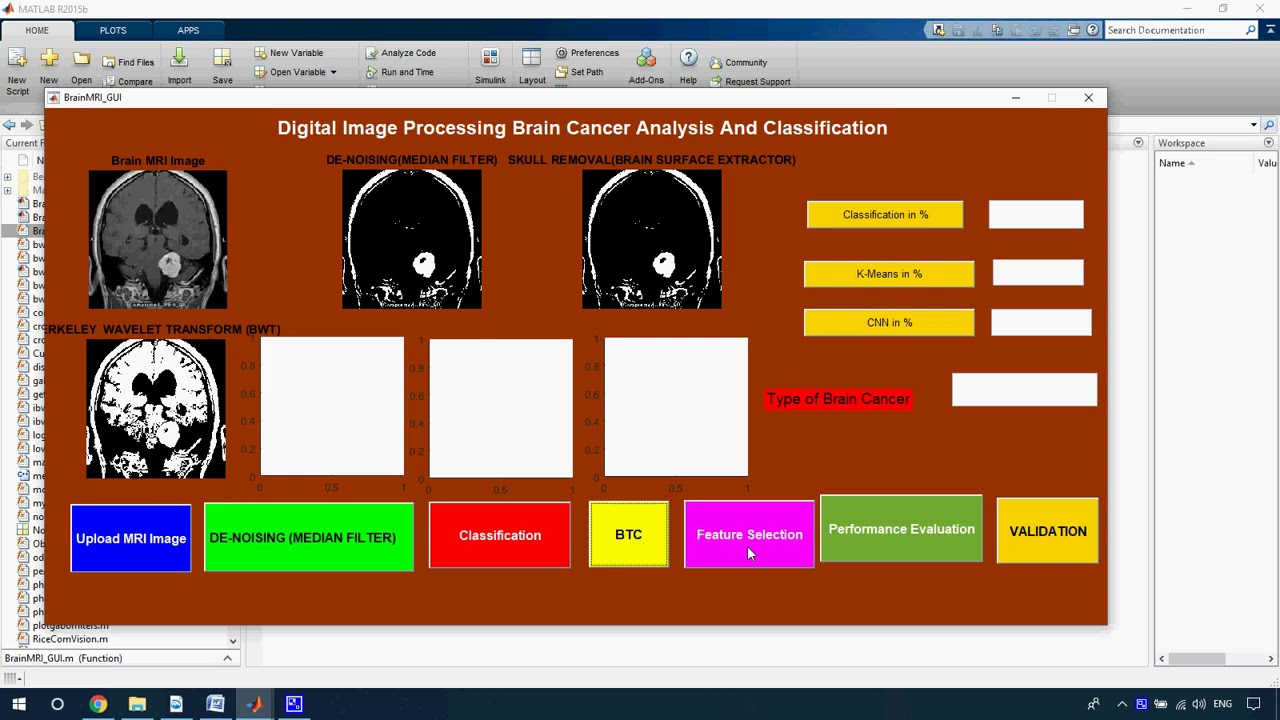The height and width of the screenshot is (720, 1280).
Task: Click the Berkeley wavelet transform image
Action: pyautogui.click(x=156, y=409)
